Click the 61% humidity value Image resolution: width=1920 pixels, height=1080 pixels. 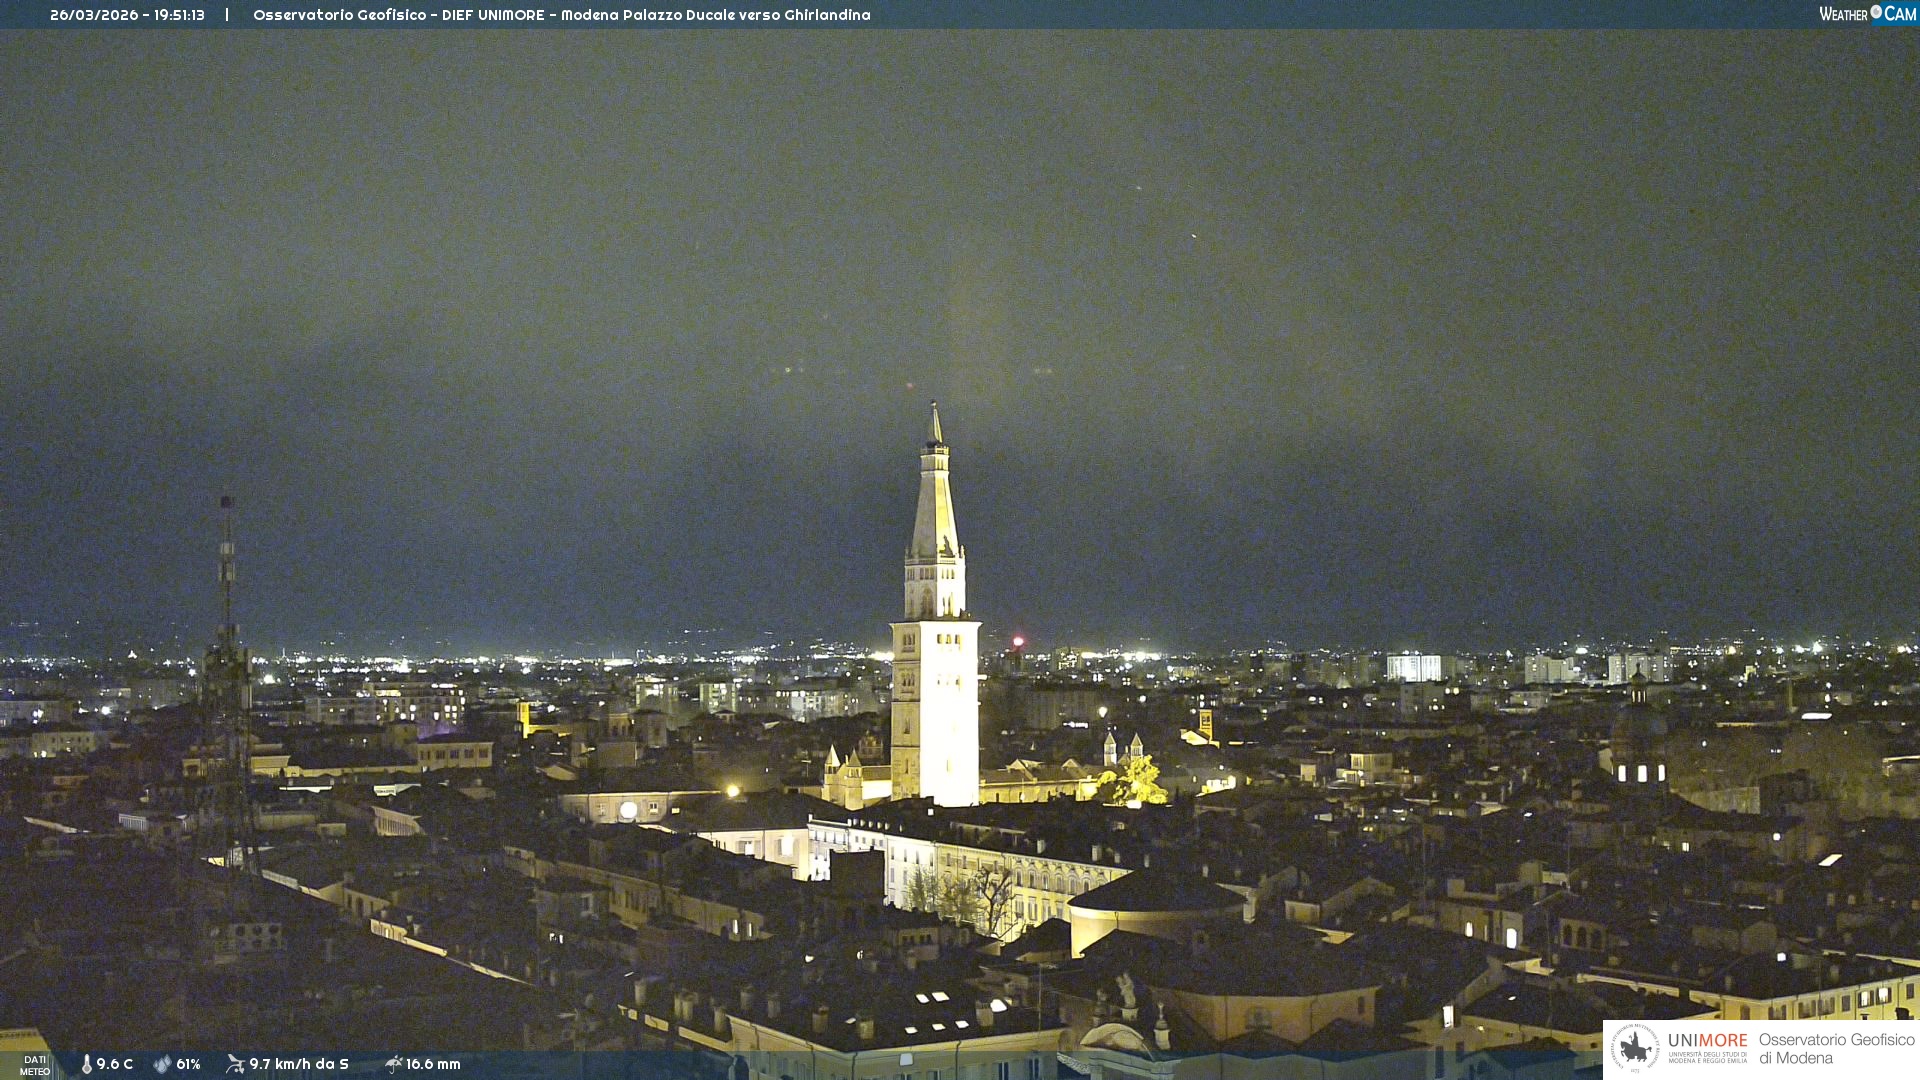(188, 1064)
